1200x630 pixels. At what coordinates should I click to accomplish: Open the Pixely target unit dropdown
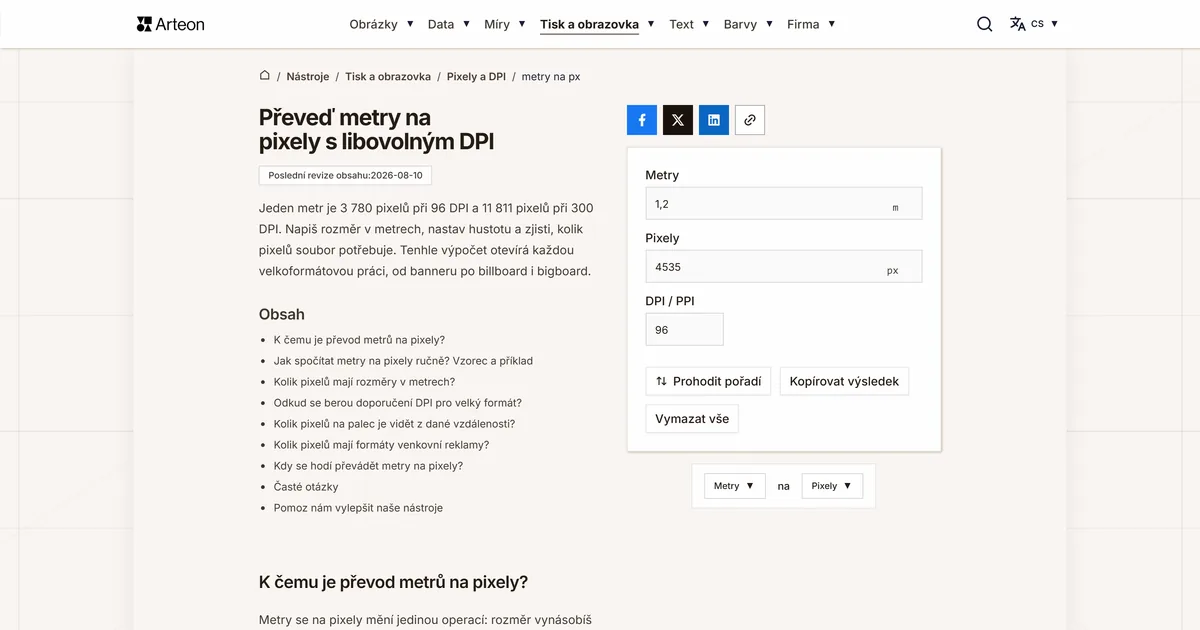832,486
